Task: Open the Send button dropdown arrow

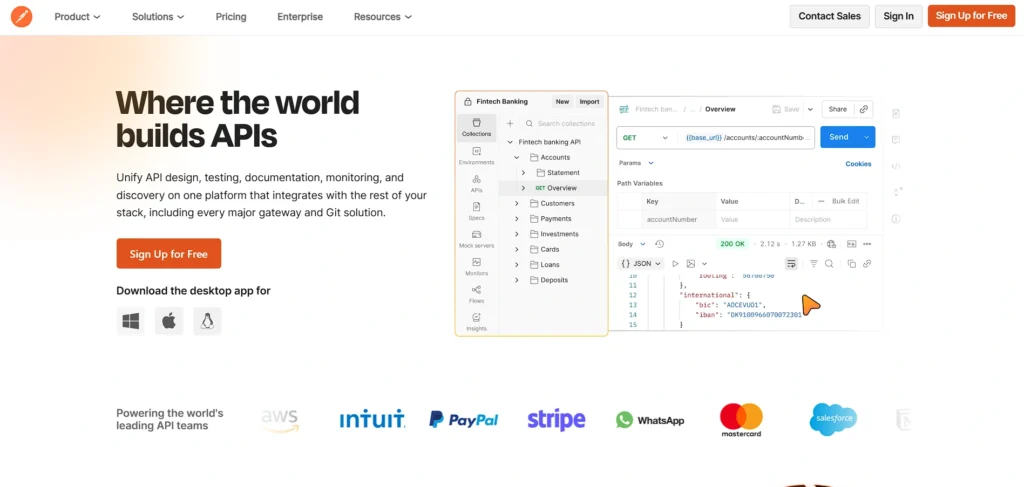Action: click(867, 137)
